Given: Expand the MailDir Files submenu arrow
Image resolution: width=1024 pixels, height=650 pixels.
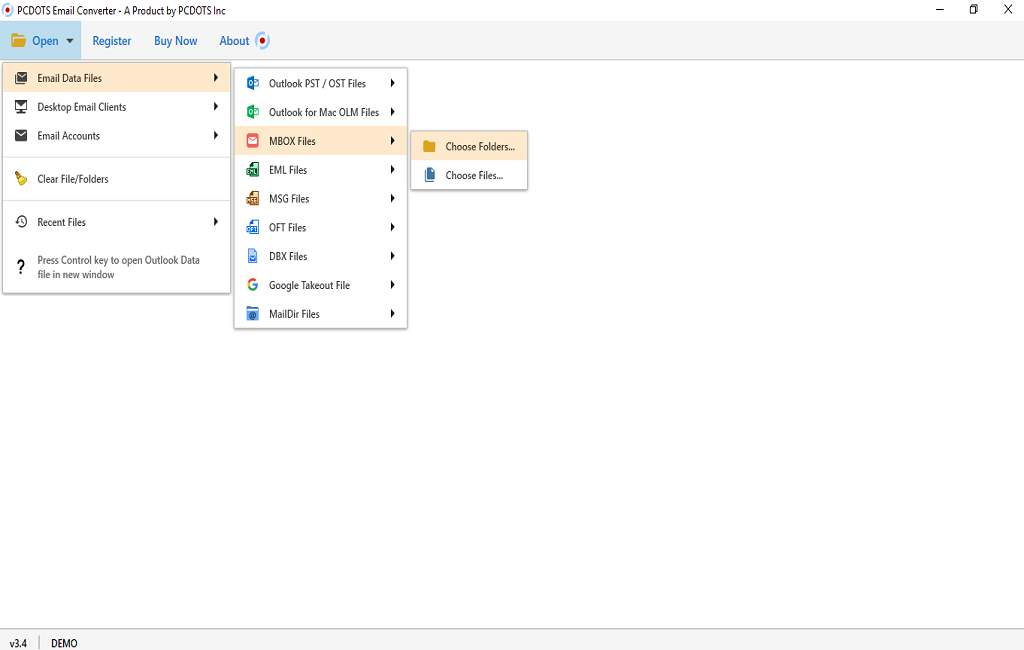Looking at the screenshot, I should coord(392,314).
